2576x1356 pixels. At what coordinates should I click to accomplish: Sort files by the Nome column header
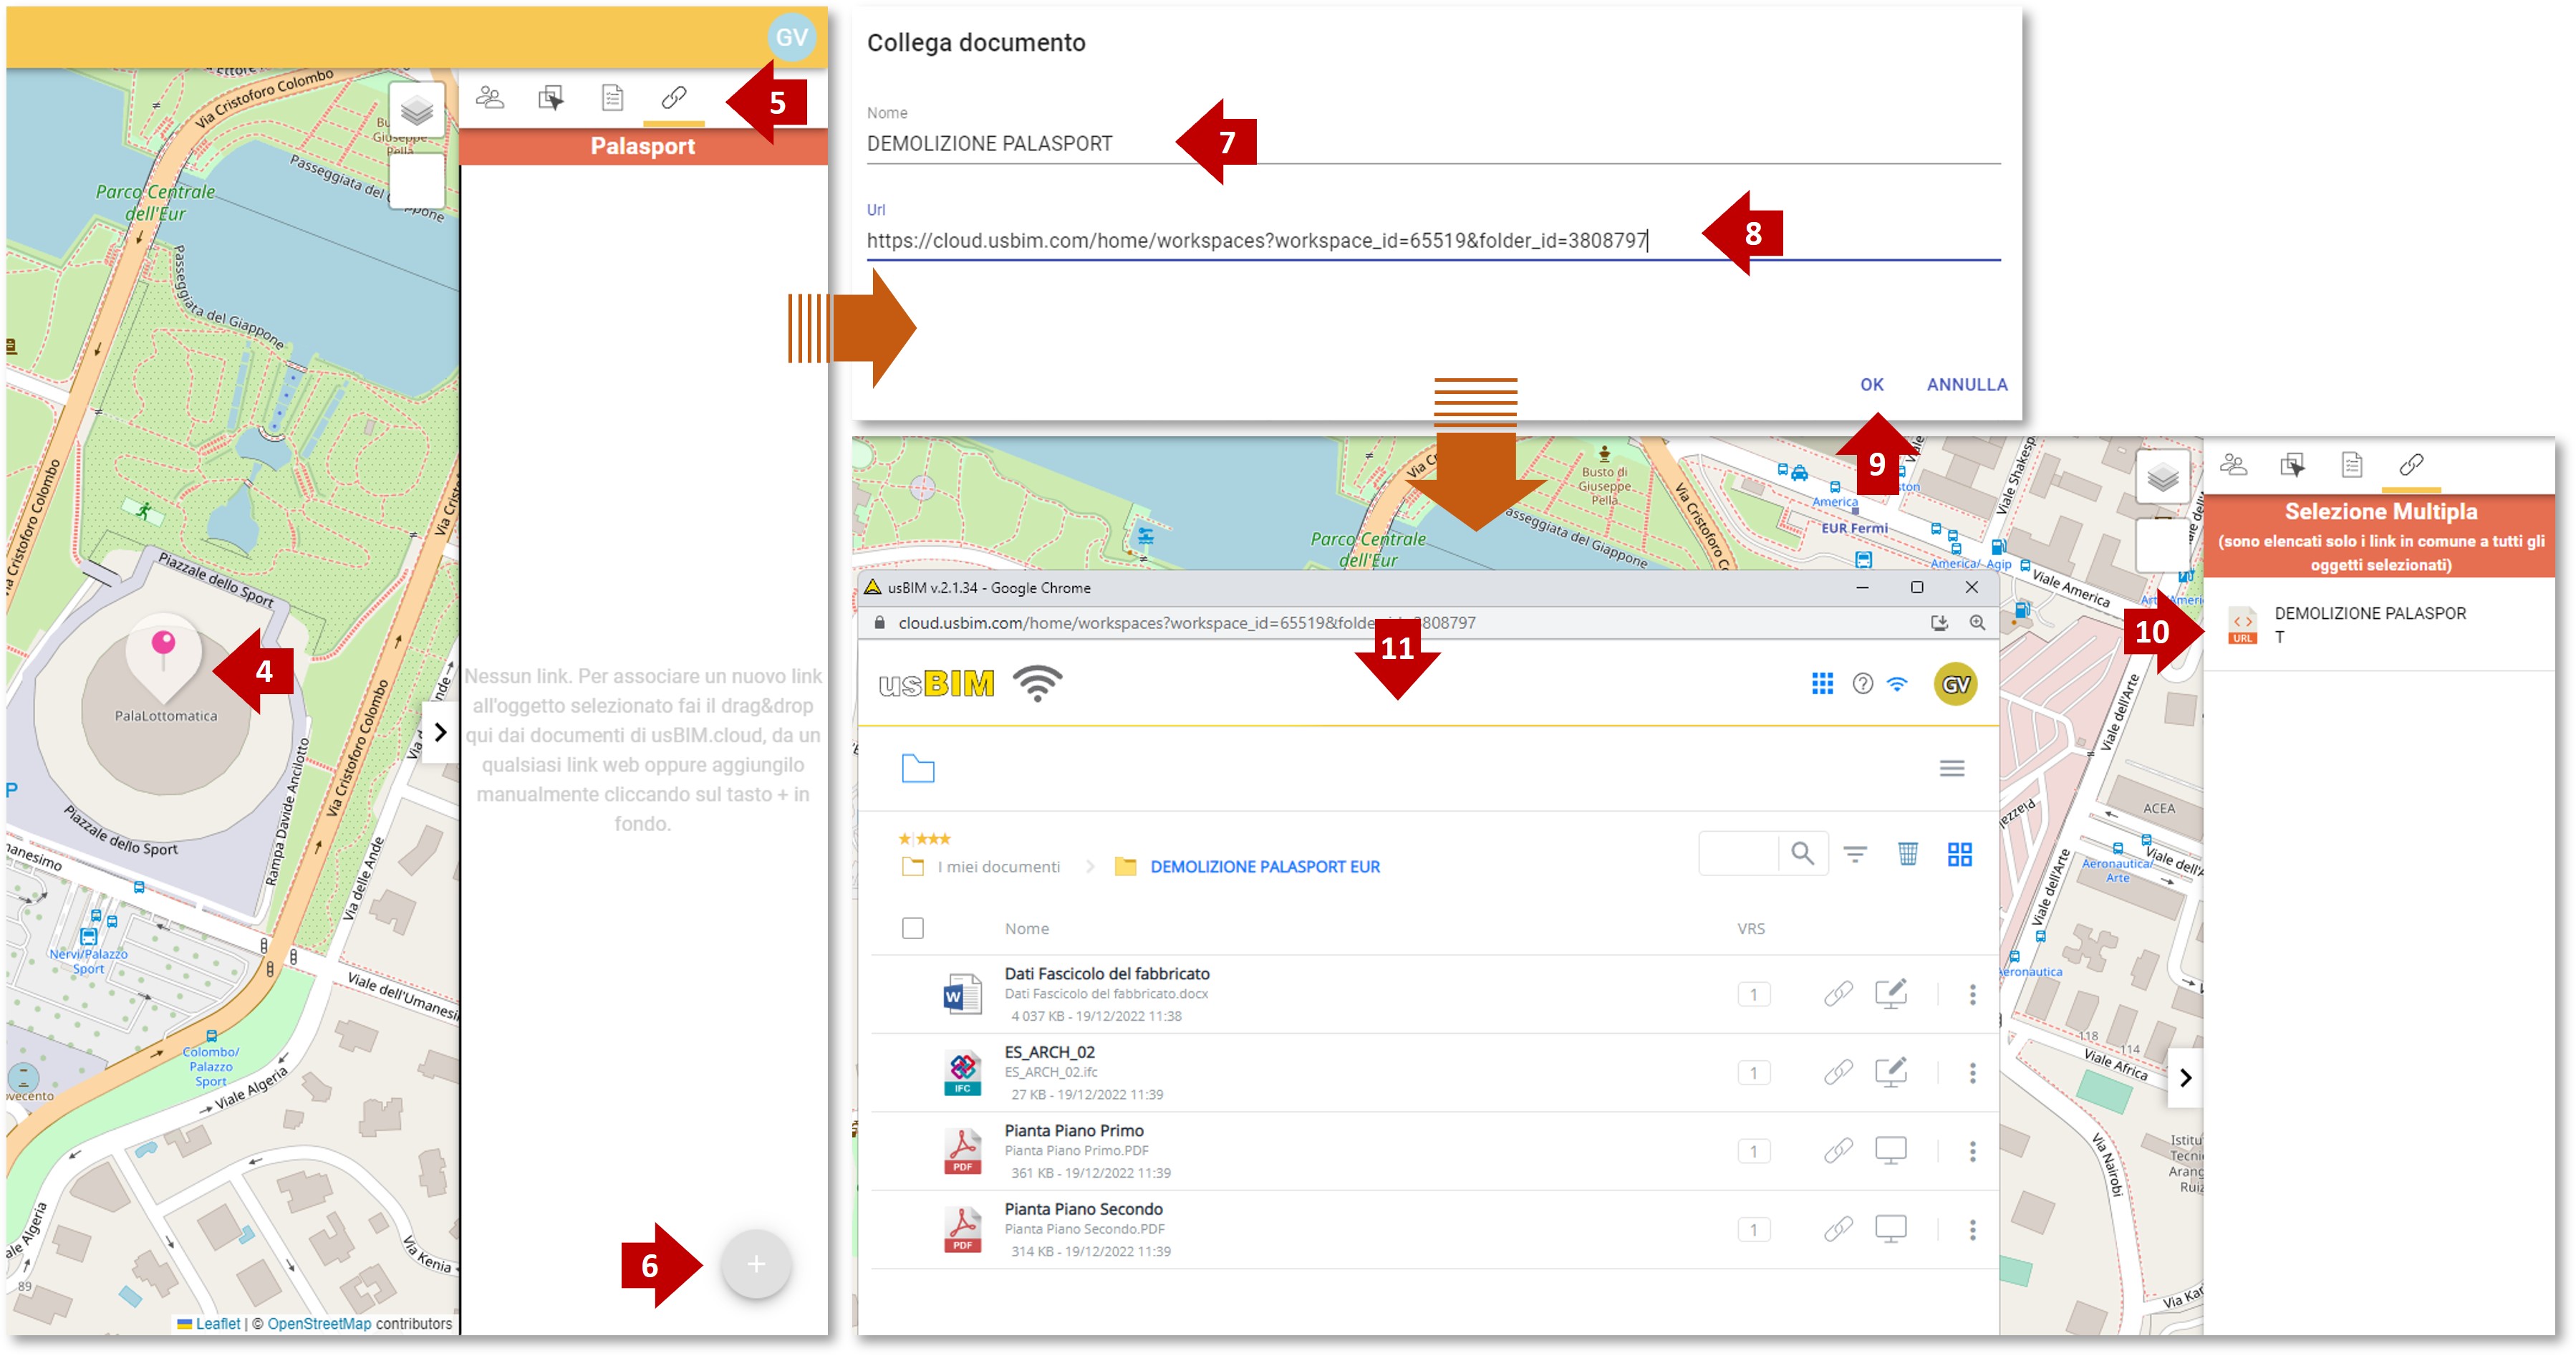pos(1026,929)
